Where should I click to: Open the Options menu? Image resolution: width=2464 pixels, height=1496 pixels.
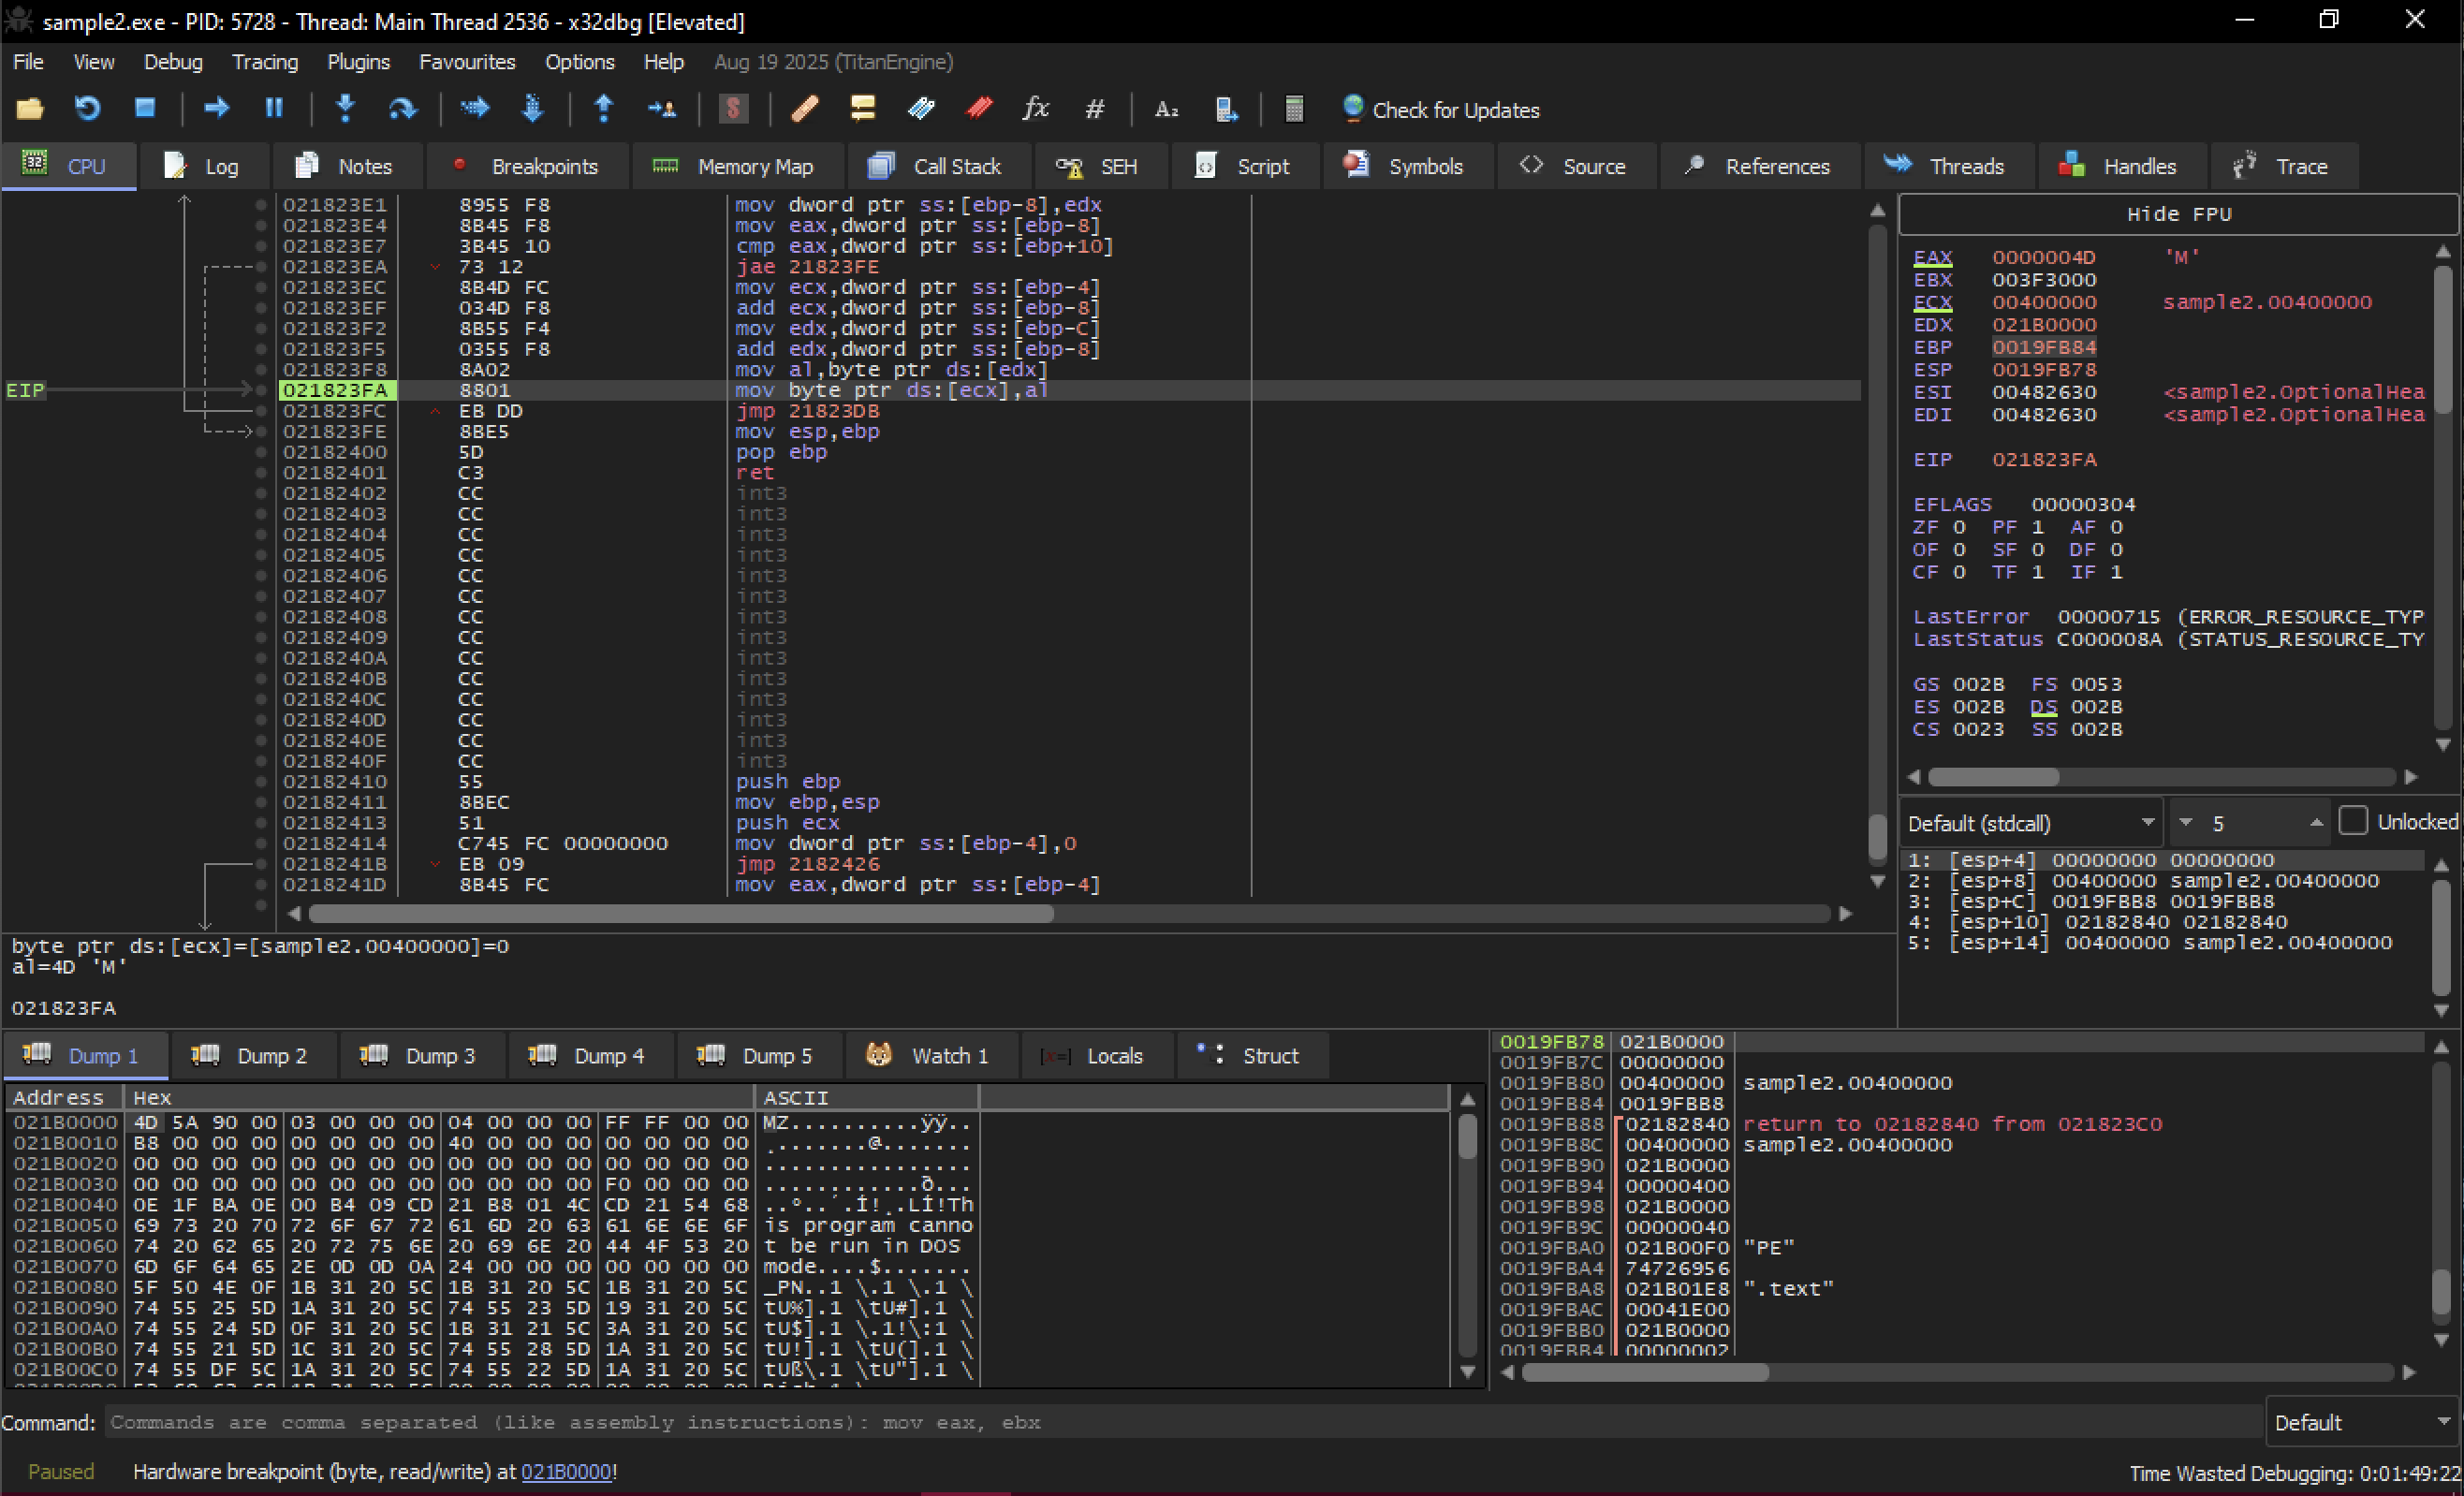tap(579, 62)
